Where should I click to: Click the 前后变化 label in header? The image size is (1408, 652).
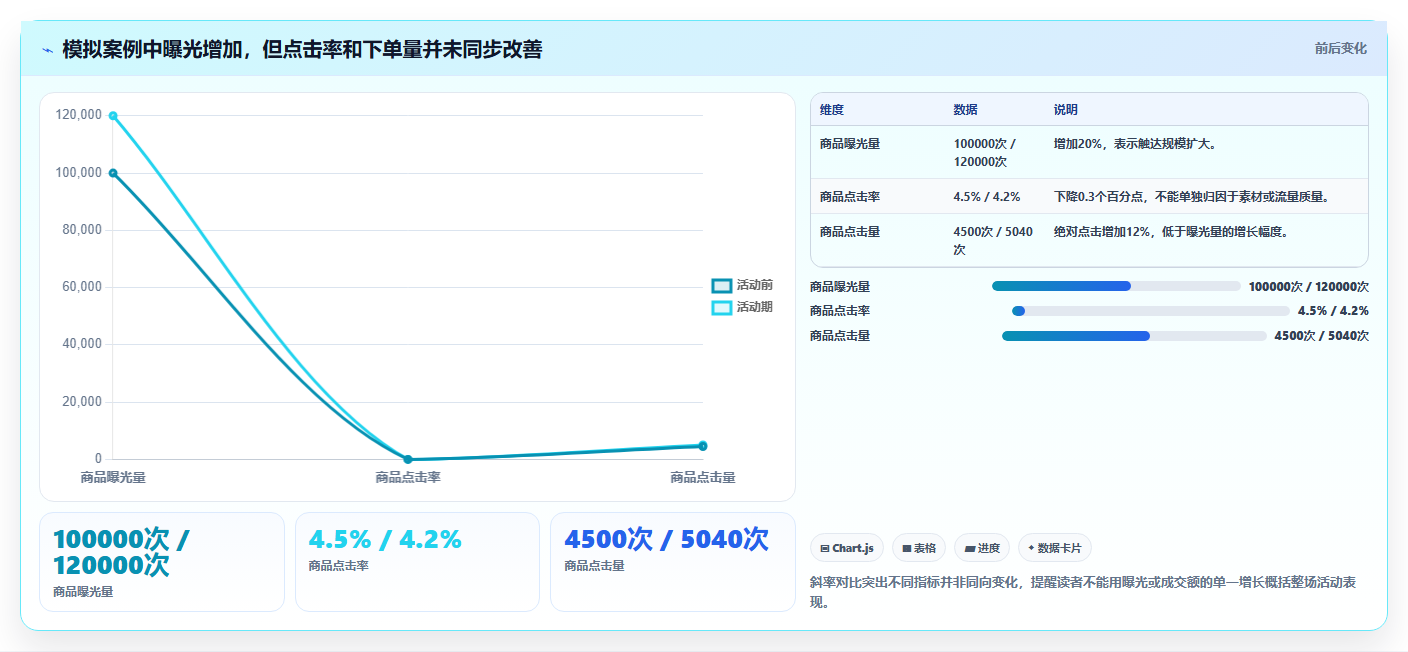(x=1340, y=49)
